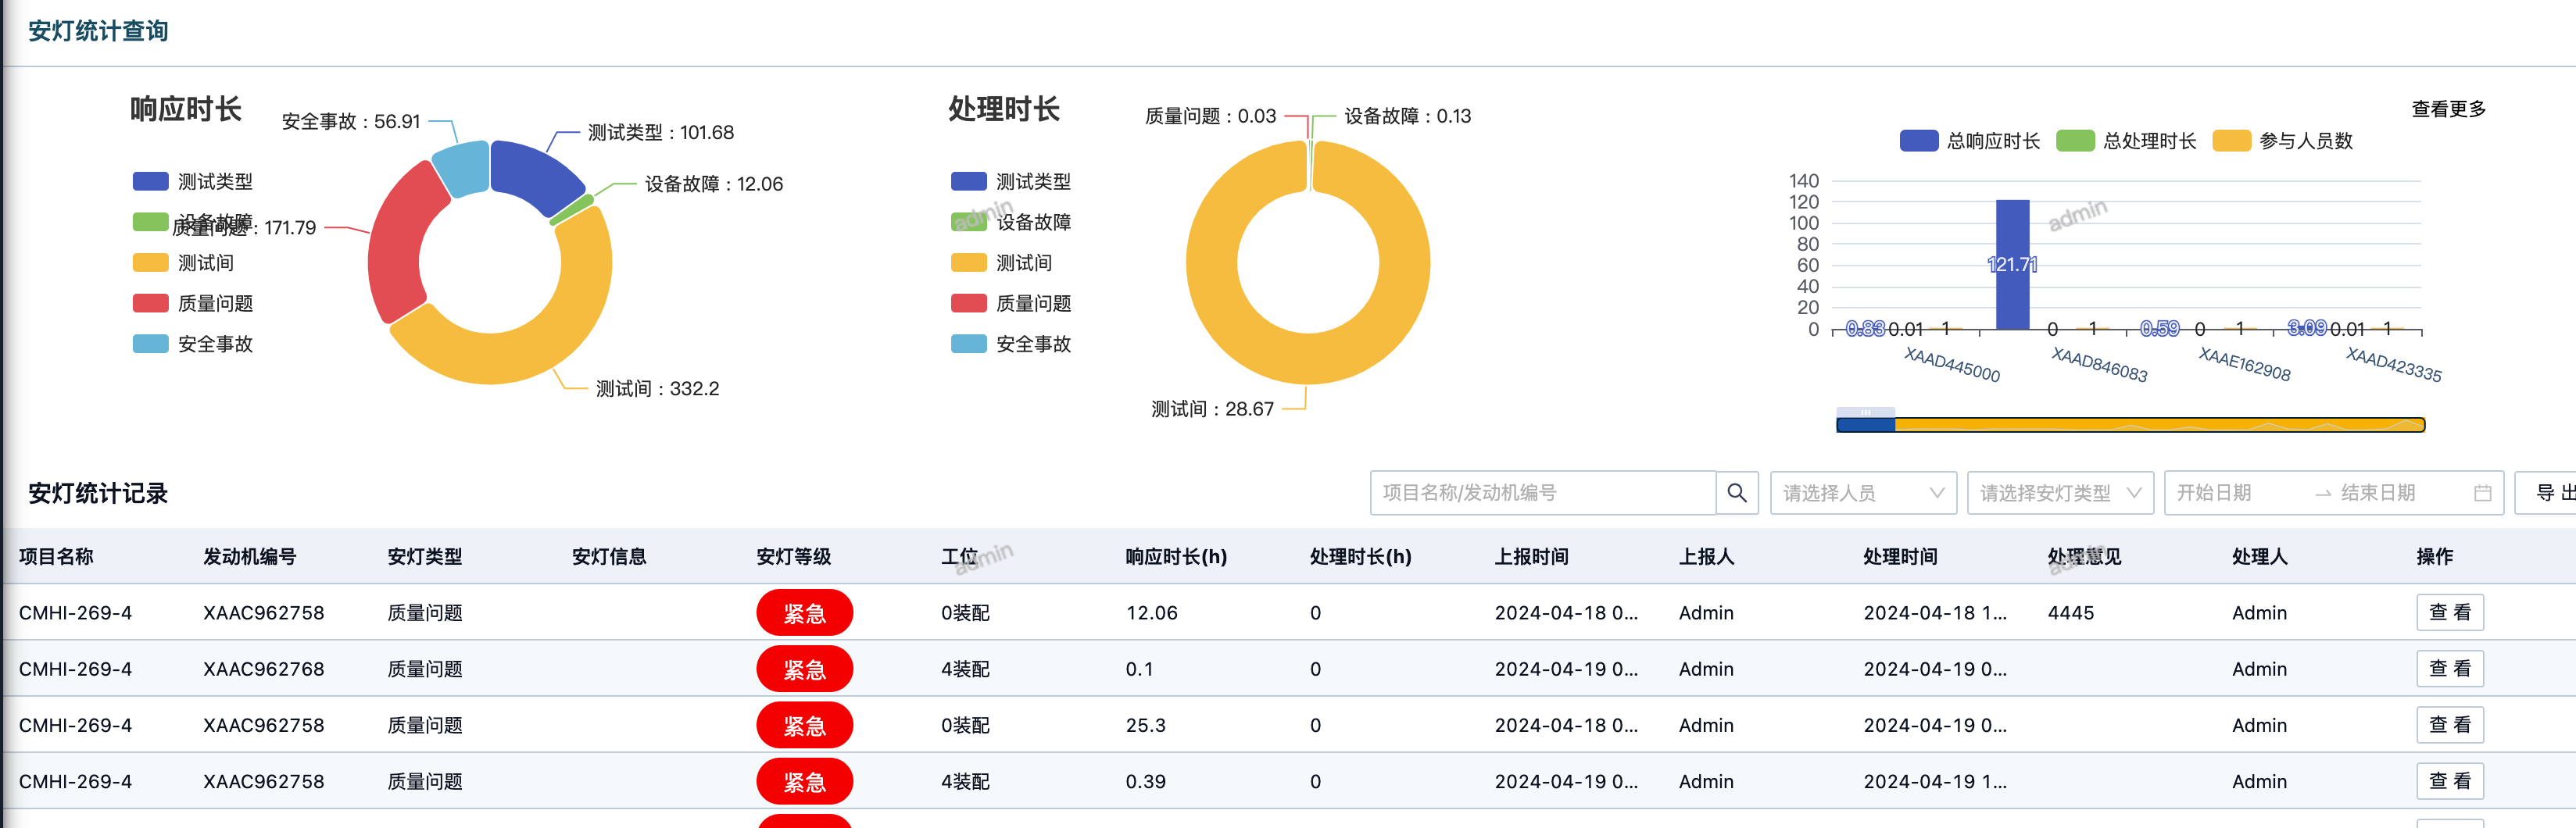
Task: Click the yellow 测试间 ring in 处理时长 donut
Action: click(x=1308, y=360)
